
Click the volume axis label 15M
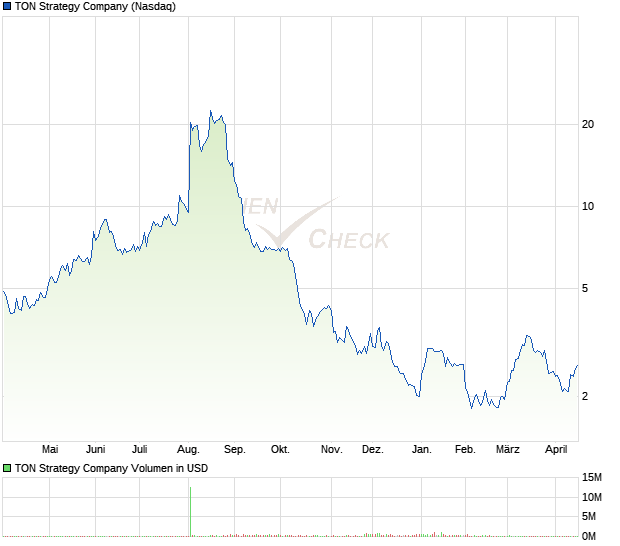click(592, 477)
